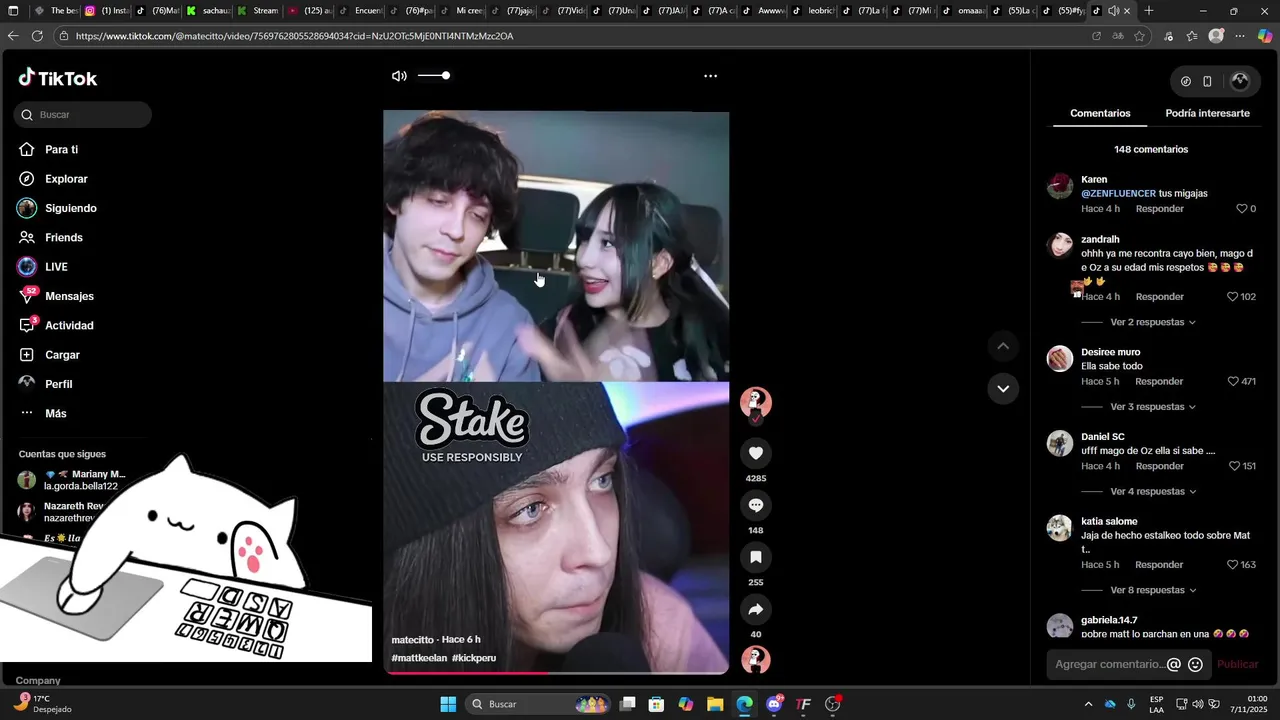Open taskbar volume control
This screenshot has width=1280, height=720.
pos(1197,704)
